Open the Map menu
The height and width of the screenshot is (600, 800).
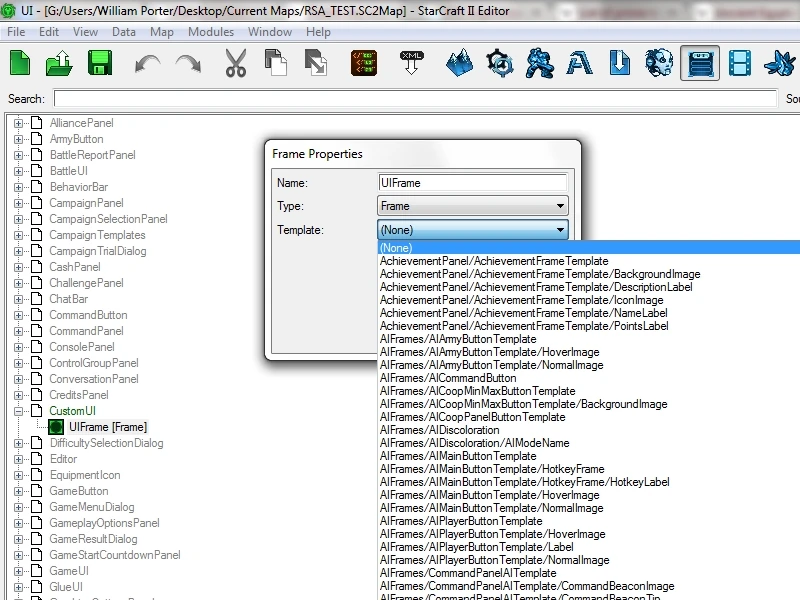click(162, 32)
